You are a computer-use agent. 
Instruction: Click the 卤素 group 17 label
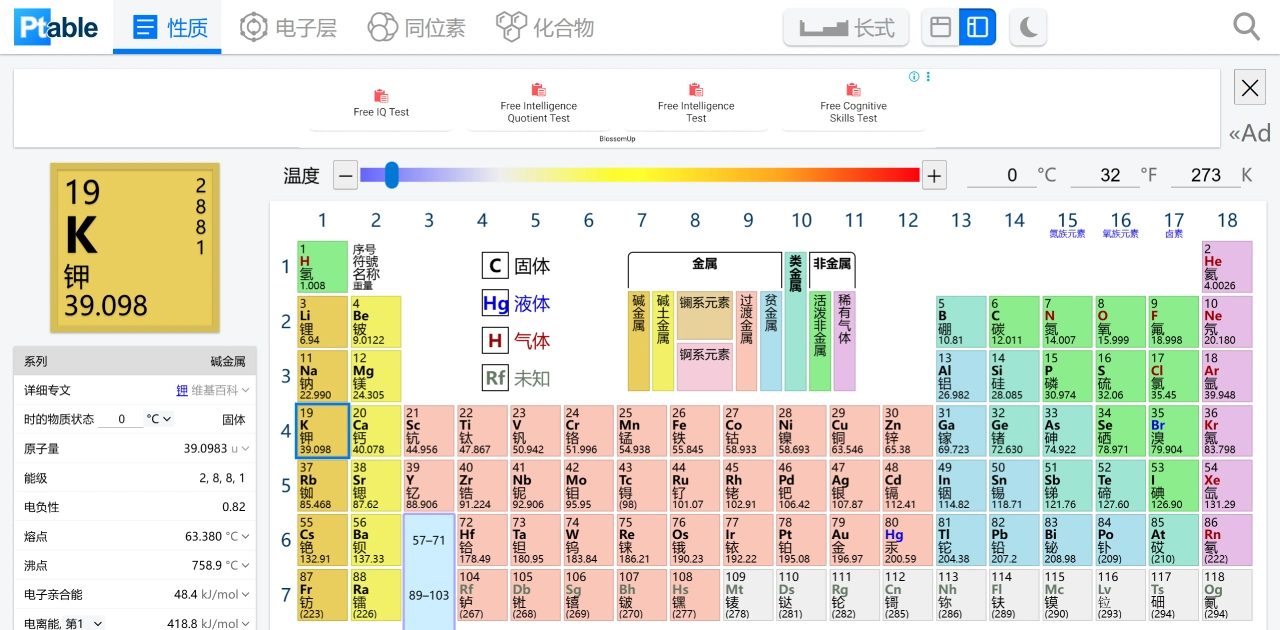(x=1174, y=234)
